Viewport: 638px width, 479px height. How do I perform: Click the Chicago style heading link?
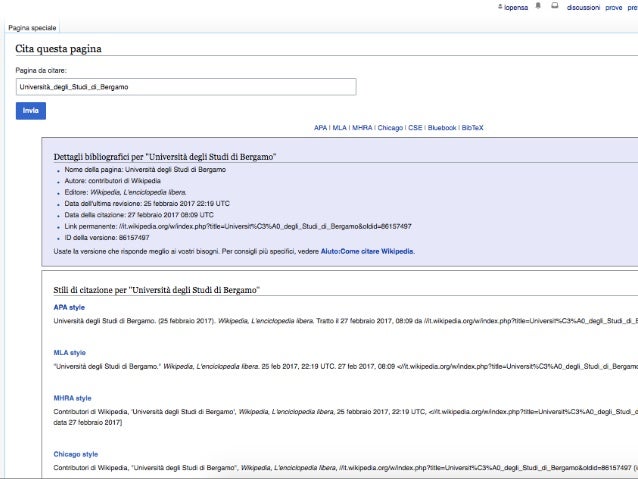(76, 454)
